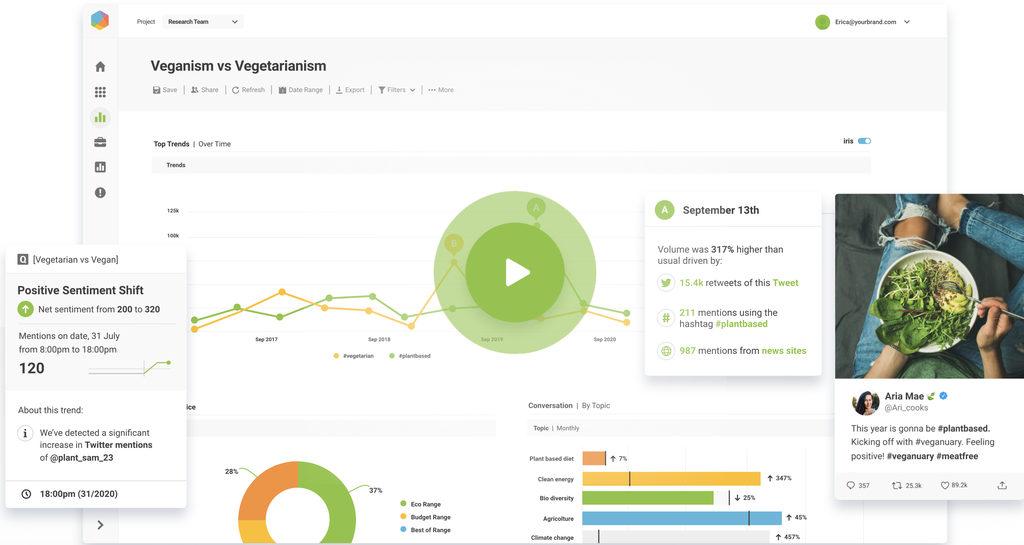The image size is (1024, 545).
Task: Click the comment icon on tweet card
Action: pos(851,486)
